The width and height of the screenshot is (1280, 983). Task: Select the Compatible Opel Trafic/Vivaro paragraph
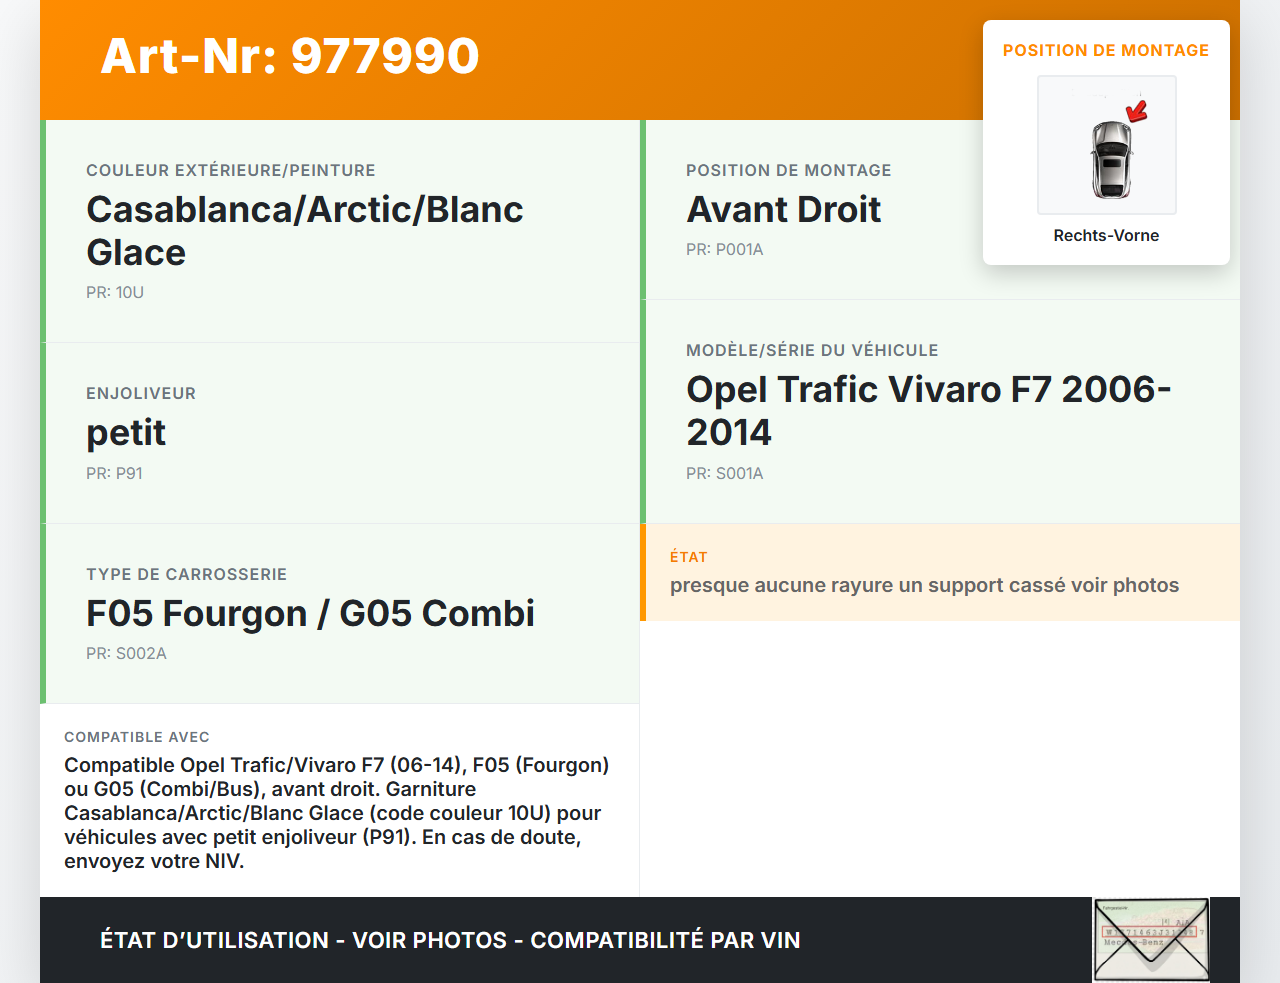(x=337, y=813)
